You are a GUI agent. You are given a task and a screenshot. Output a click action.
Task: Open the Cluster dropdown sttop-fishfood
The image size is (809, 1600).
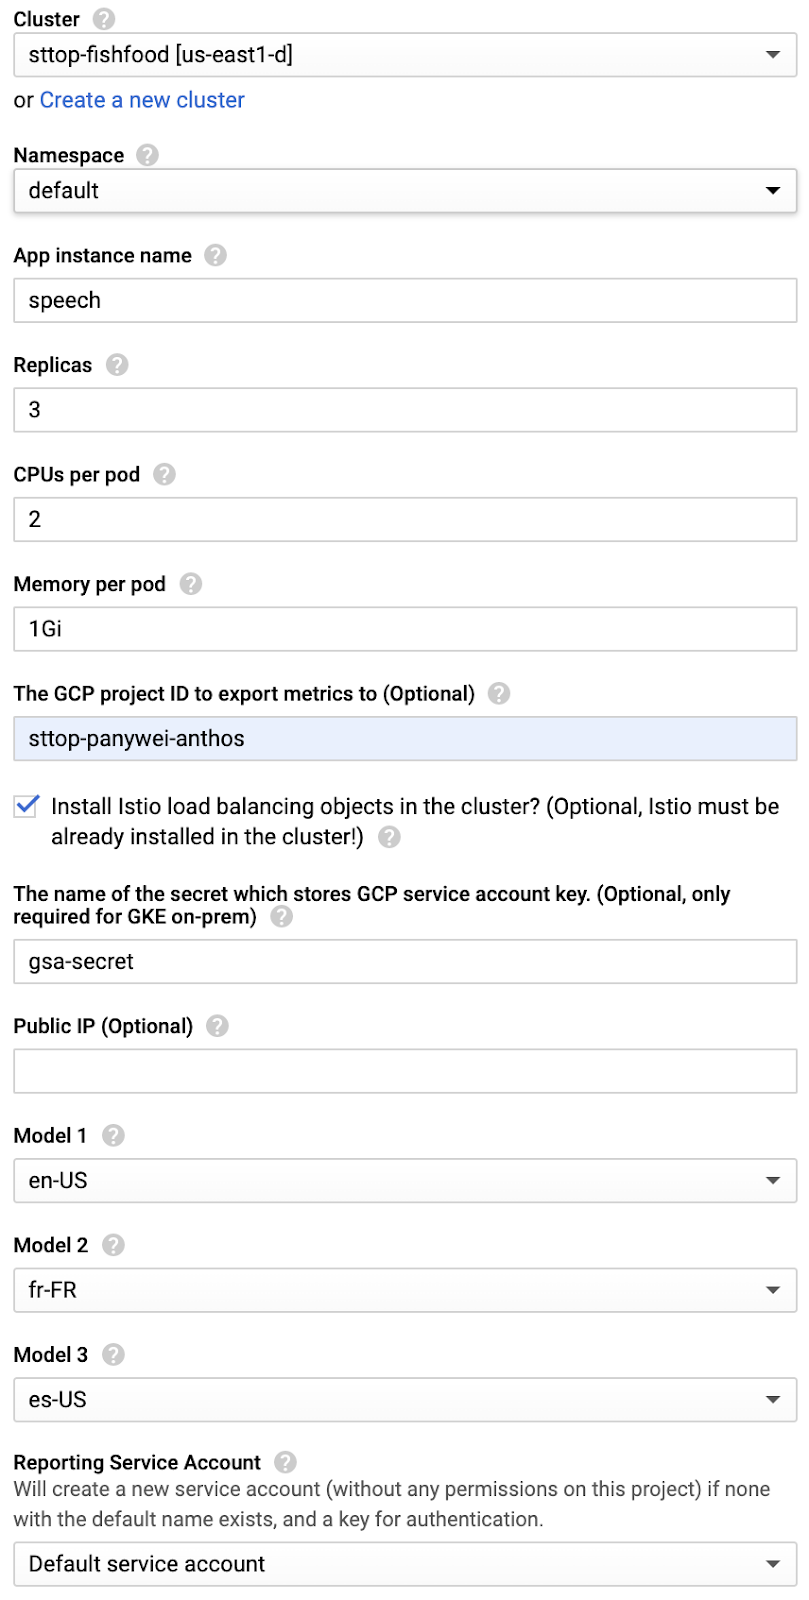(404, 55)
